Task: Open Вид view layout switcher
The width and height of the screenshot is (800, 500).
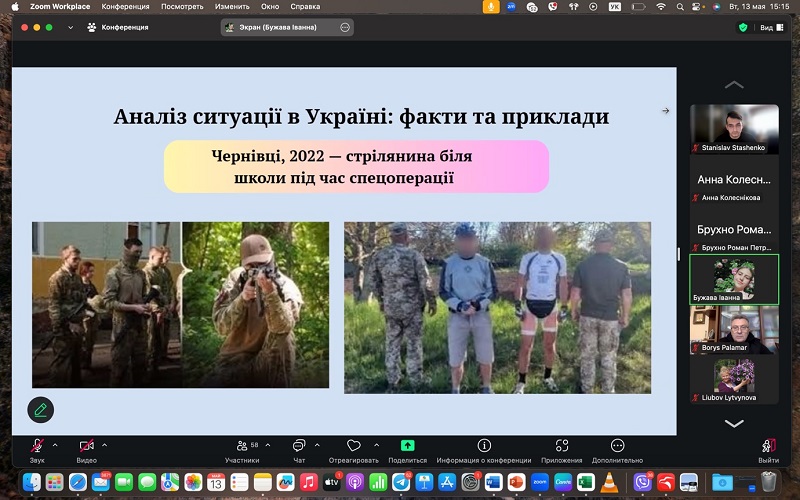Action: pos(771,28)
